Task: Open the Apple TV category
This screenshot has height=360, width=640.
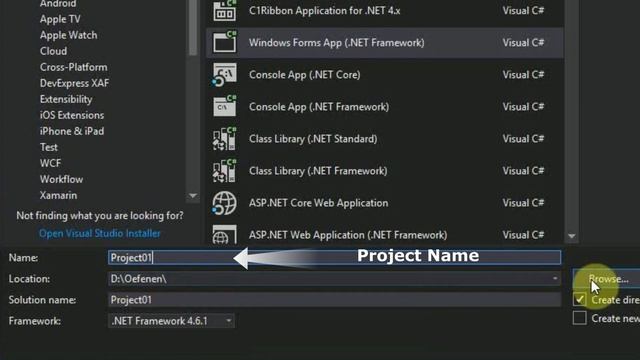Action: click(x=60, y=19)
